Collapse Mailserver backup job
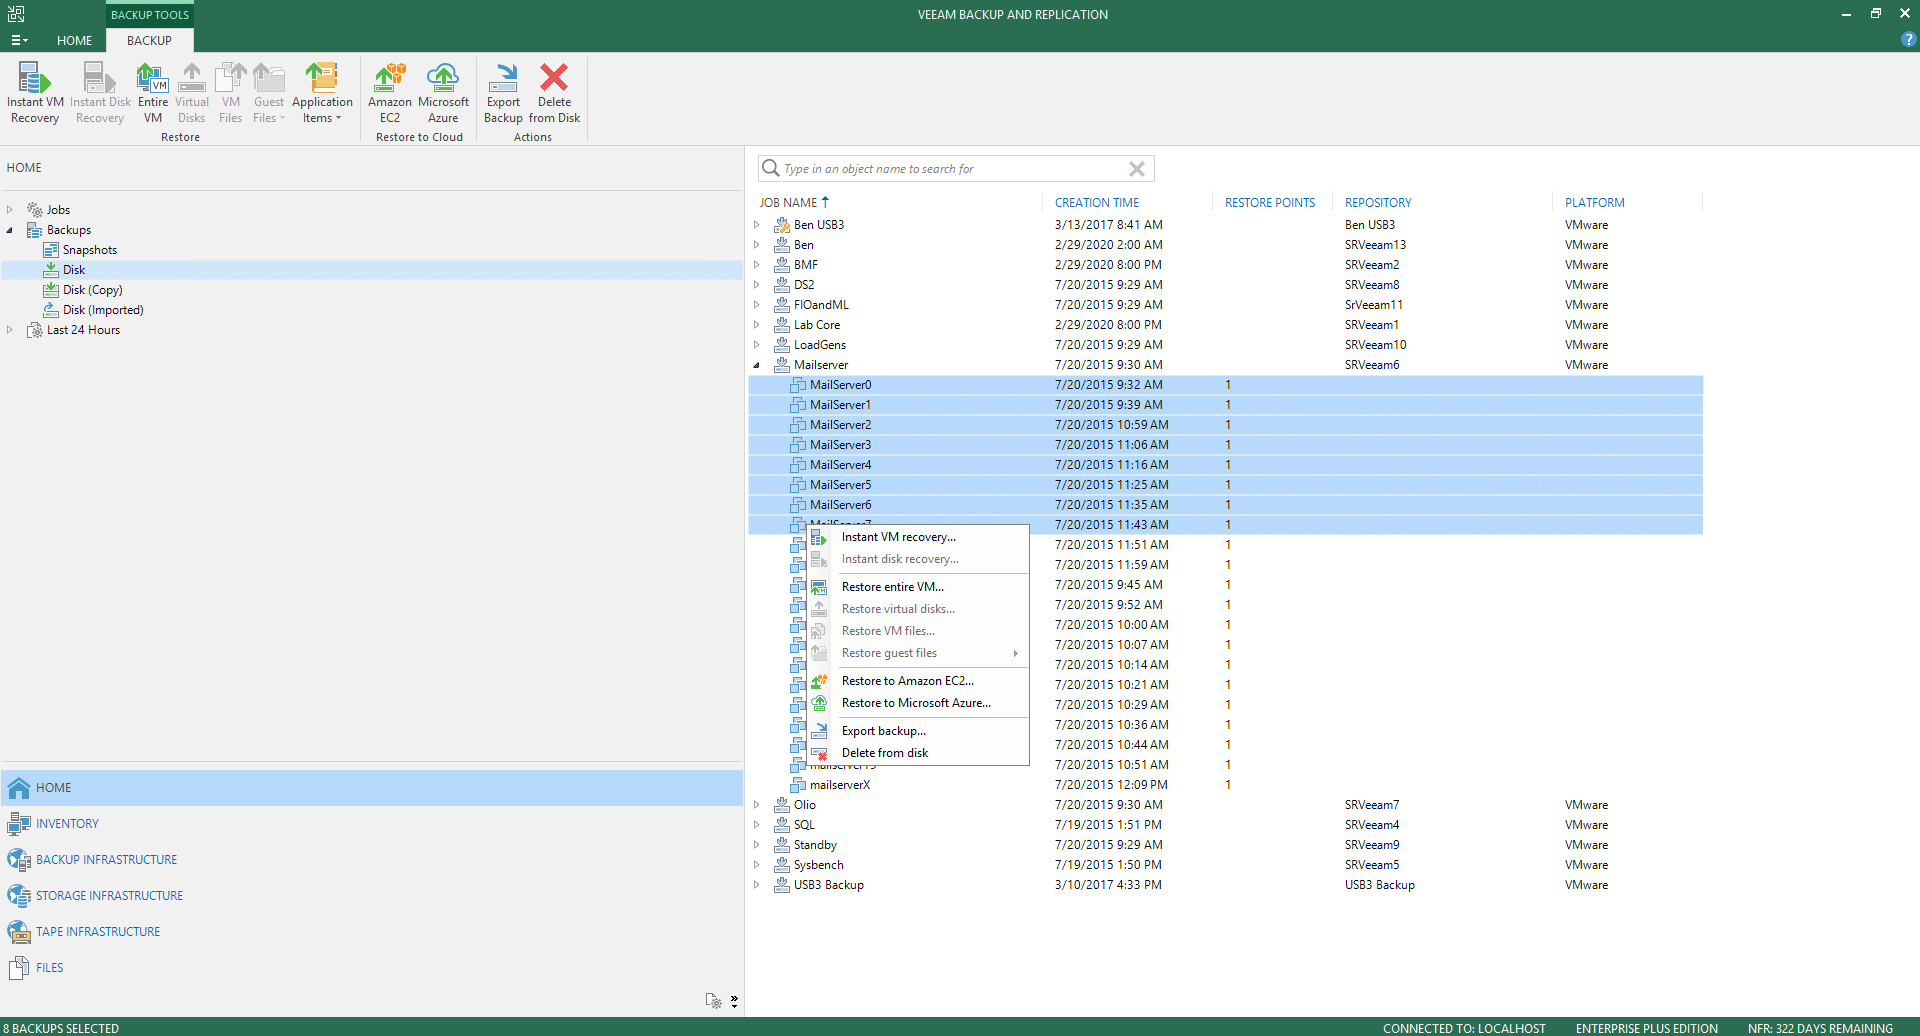Screen dimensions: 1920x1036 click(757, 365)
